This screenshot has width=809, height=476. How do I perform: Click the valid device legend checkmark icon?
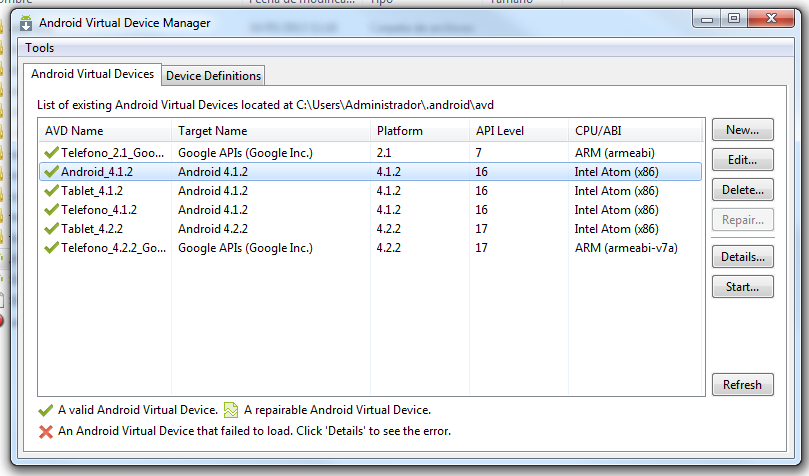pyautogui.click(x=45, y=411)
